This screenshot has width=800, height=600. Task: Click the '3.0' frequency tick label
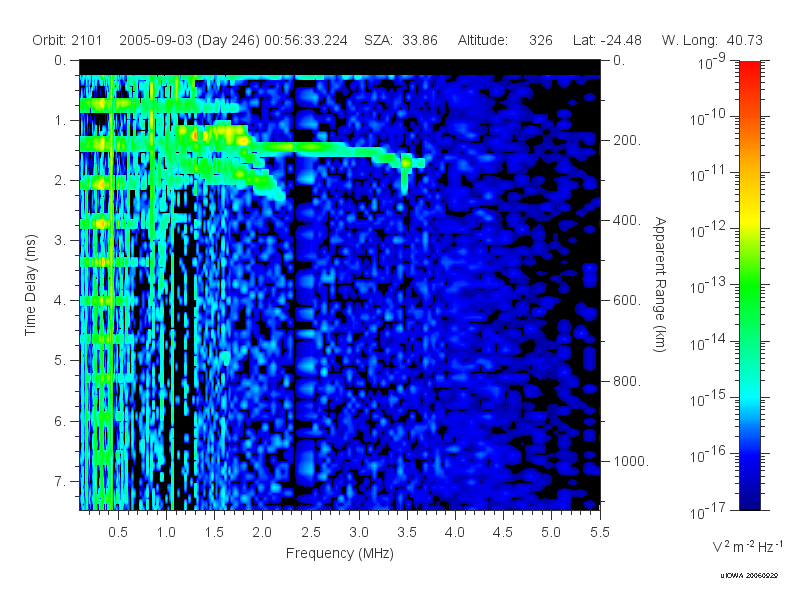pyautogui.click(x=359, y=532)
